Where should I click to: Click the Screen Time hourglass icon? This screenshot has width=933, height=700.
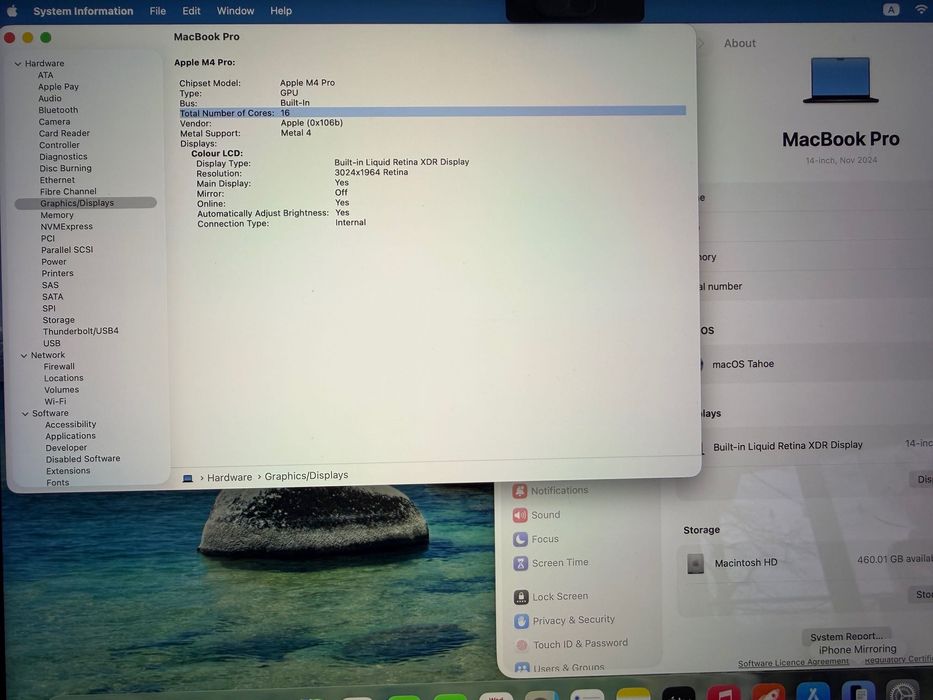(521, 563)
